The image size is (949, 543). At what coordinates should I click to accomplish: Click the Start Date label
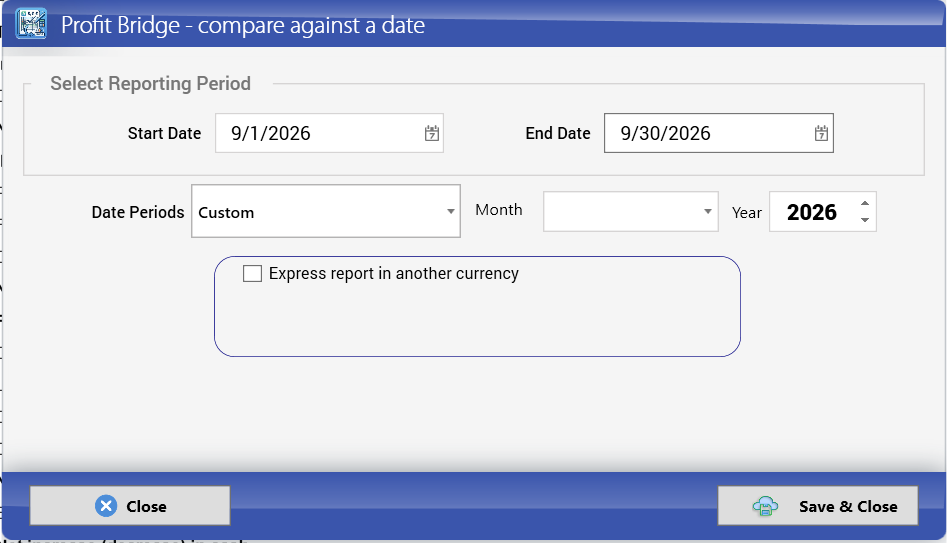[164, 133]
